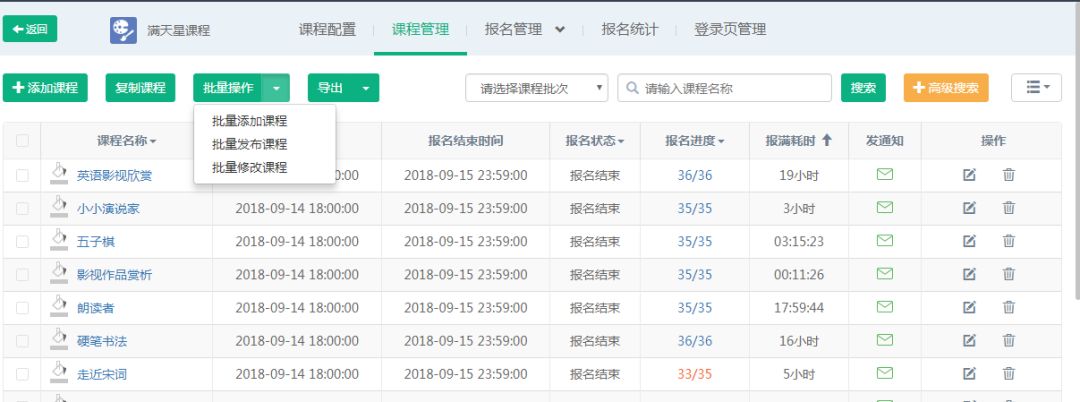Tick checkbox for 硬笔书法 row
The width and height of the screenshot is (1080, 402).
click(x=22, y=341)
